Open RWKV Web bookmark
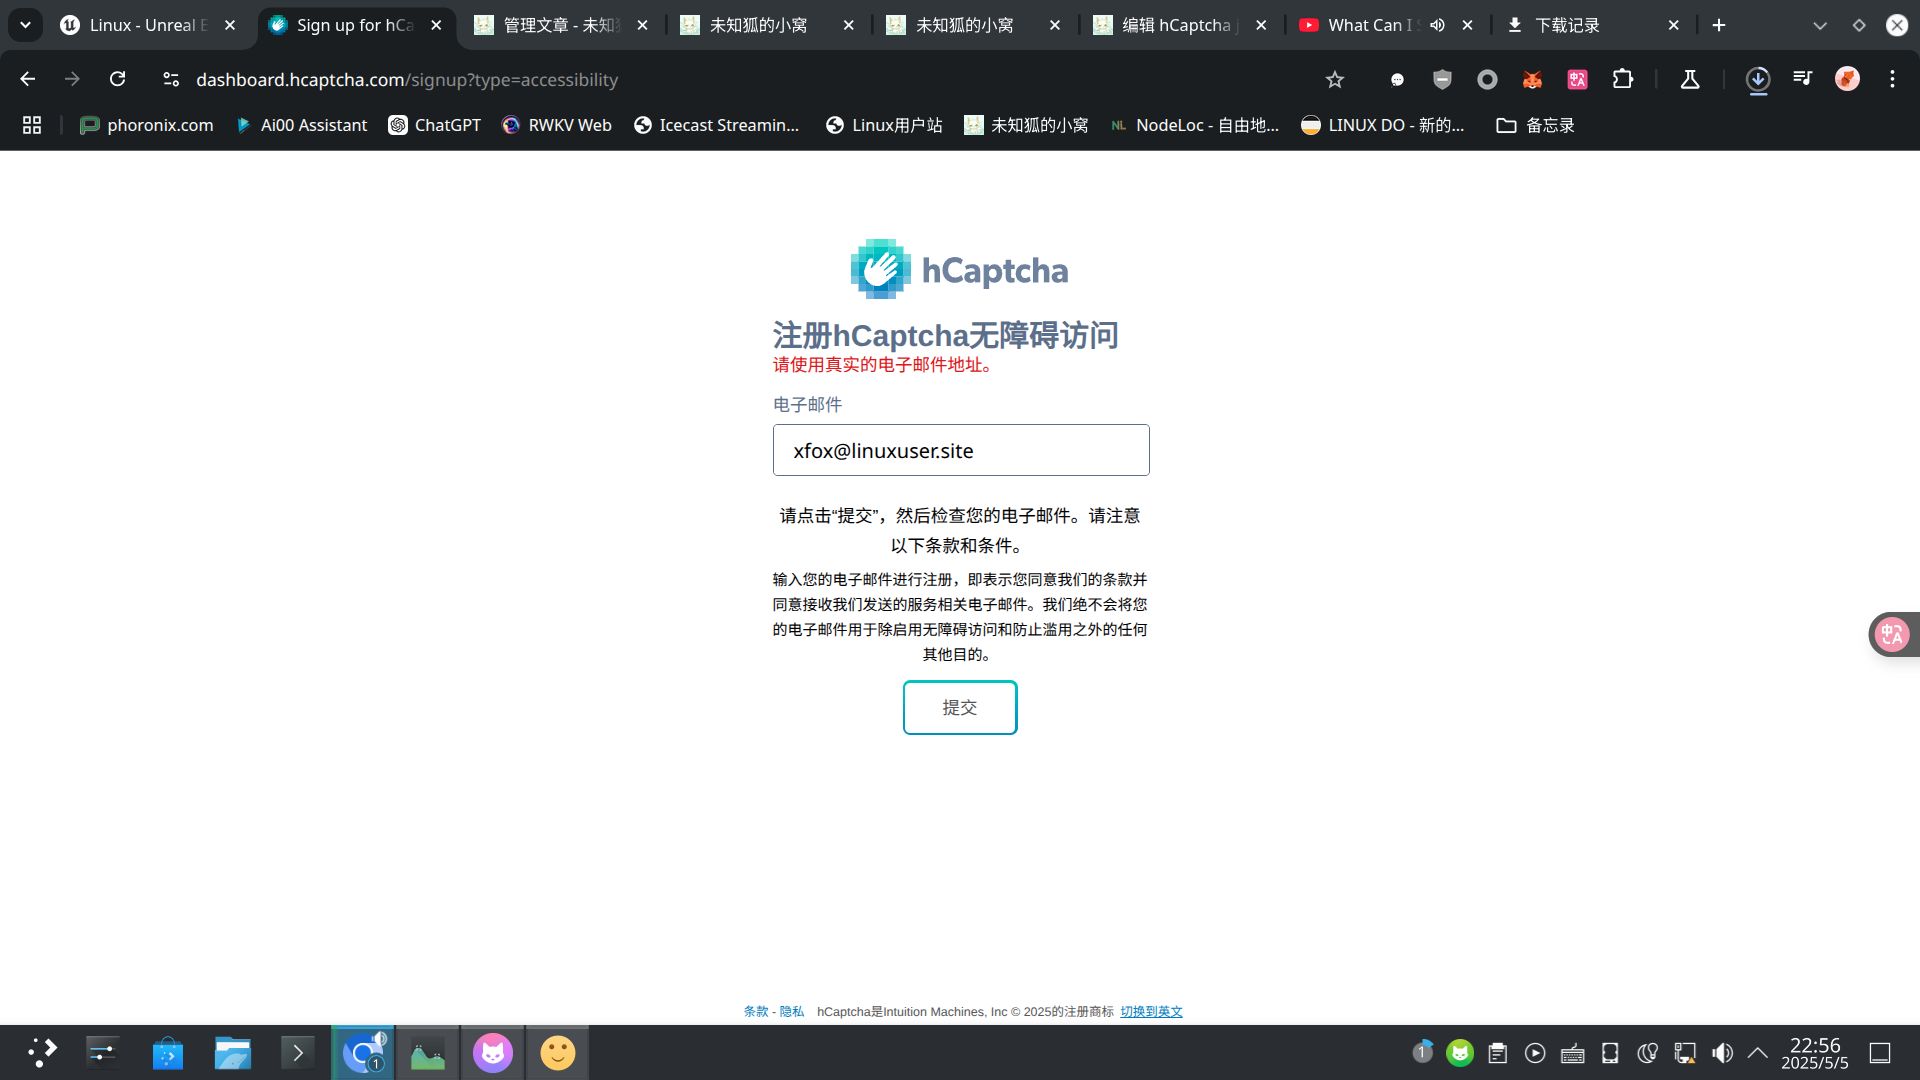This screenshot has height=1080, width=1920. click(x=557, y=125)
